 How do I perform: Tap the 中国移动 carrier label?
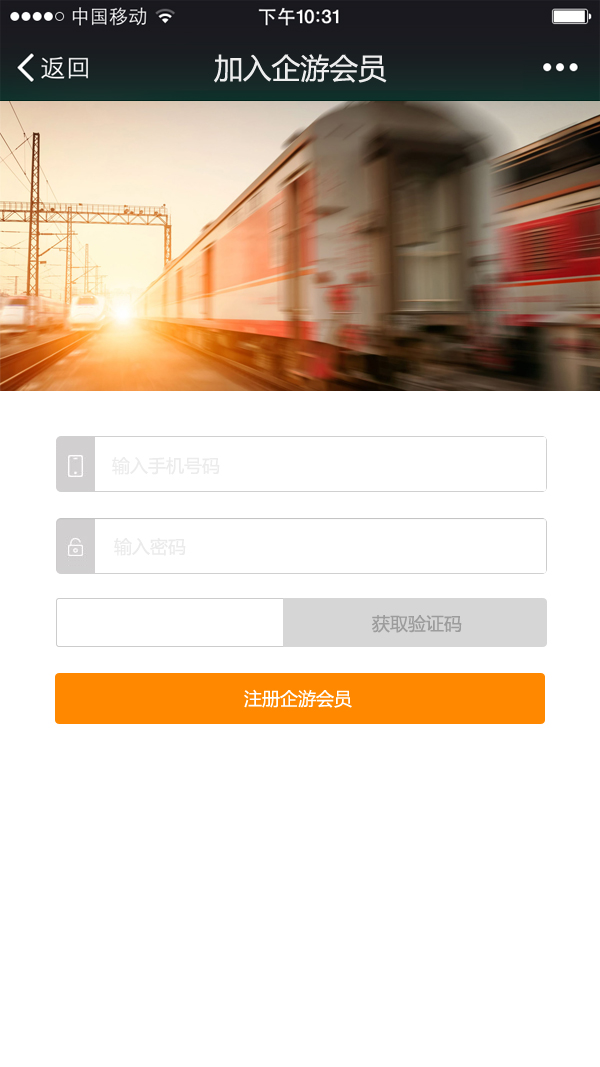[x=110, y=16]
